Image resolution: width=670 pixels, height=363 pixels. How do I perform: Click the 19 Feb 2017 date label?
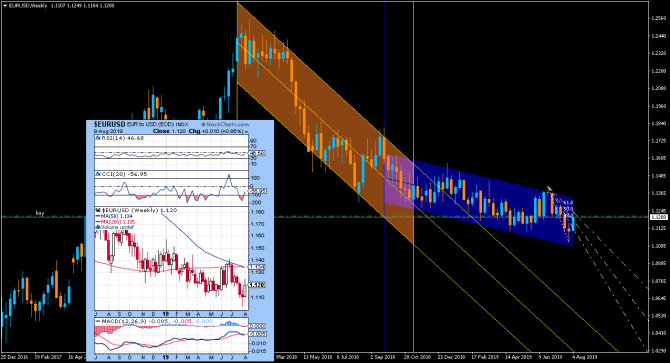(48, 357)
